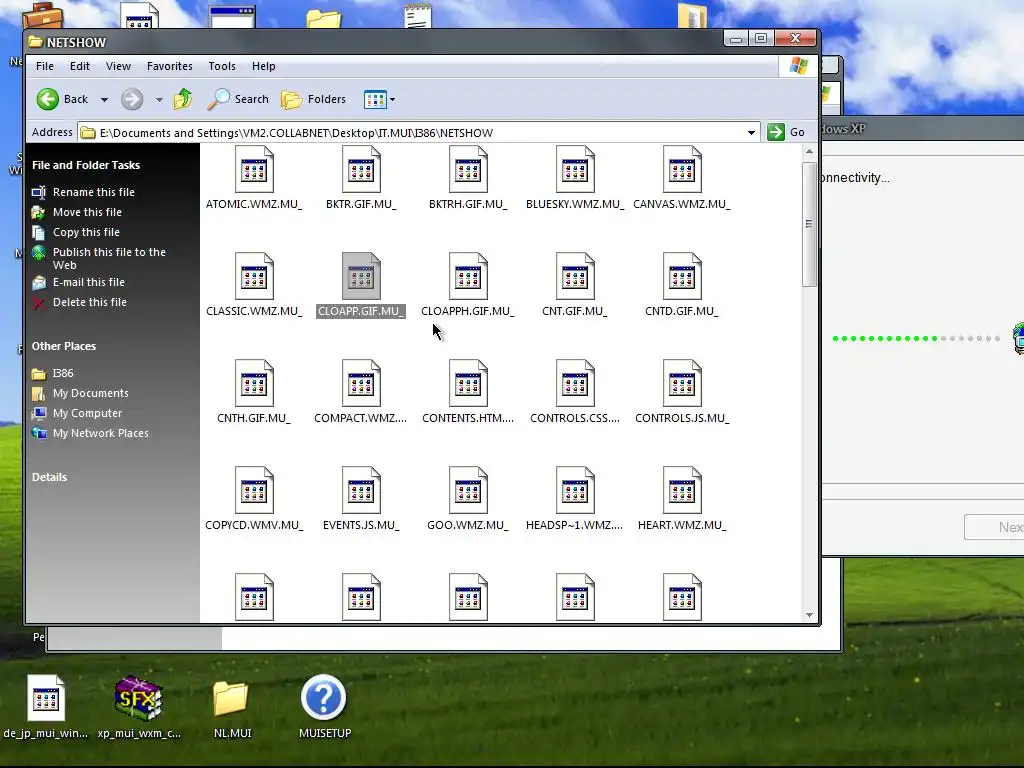The image size is (1024, 768).
Task: Select file COPYCD.WMV.MU_
Action: [x=254, y=499]
